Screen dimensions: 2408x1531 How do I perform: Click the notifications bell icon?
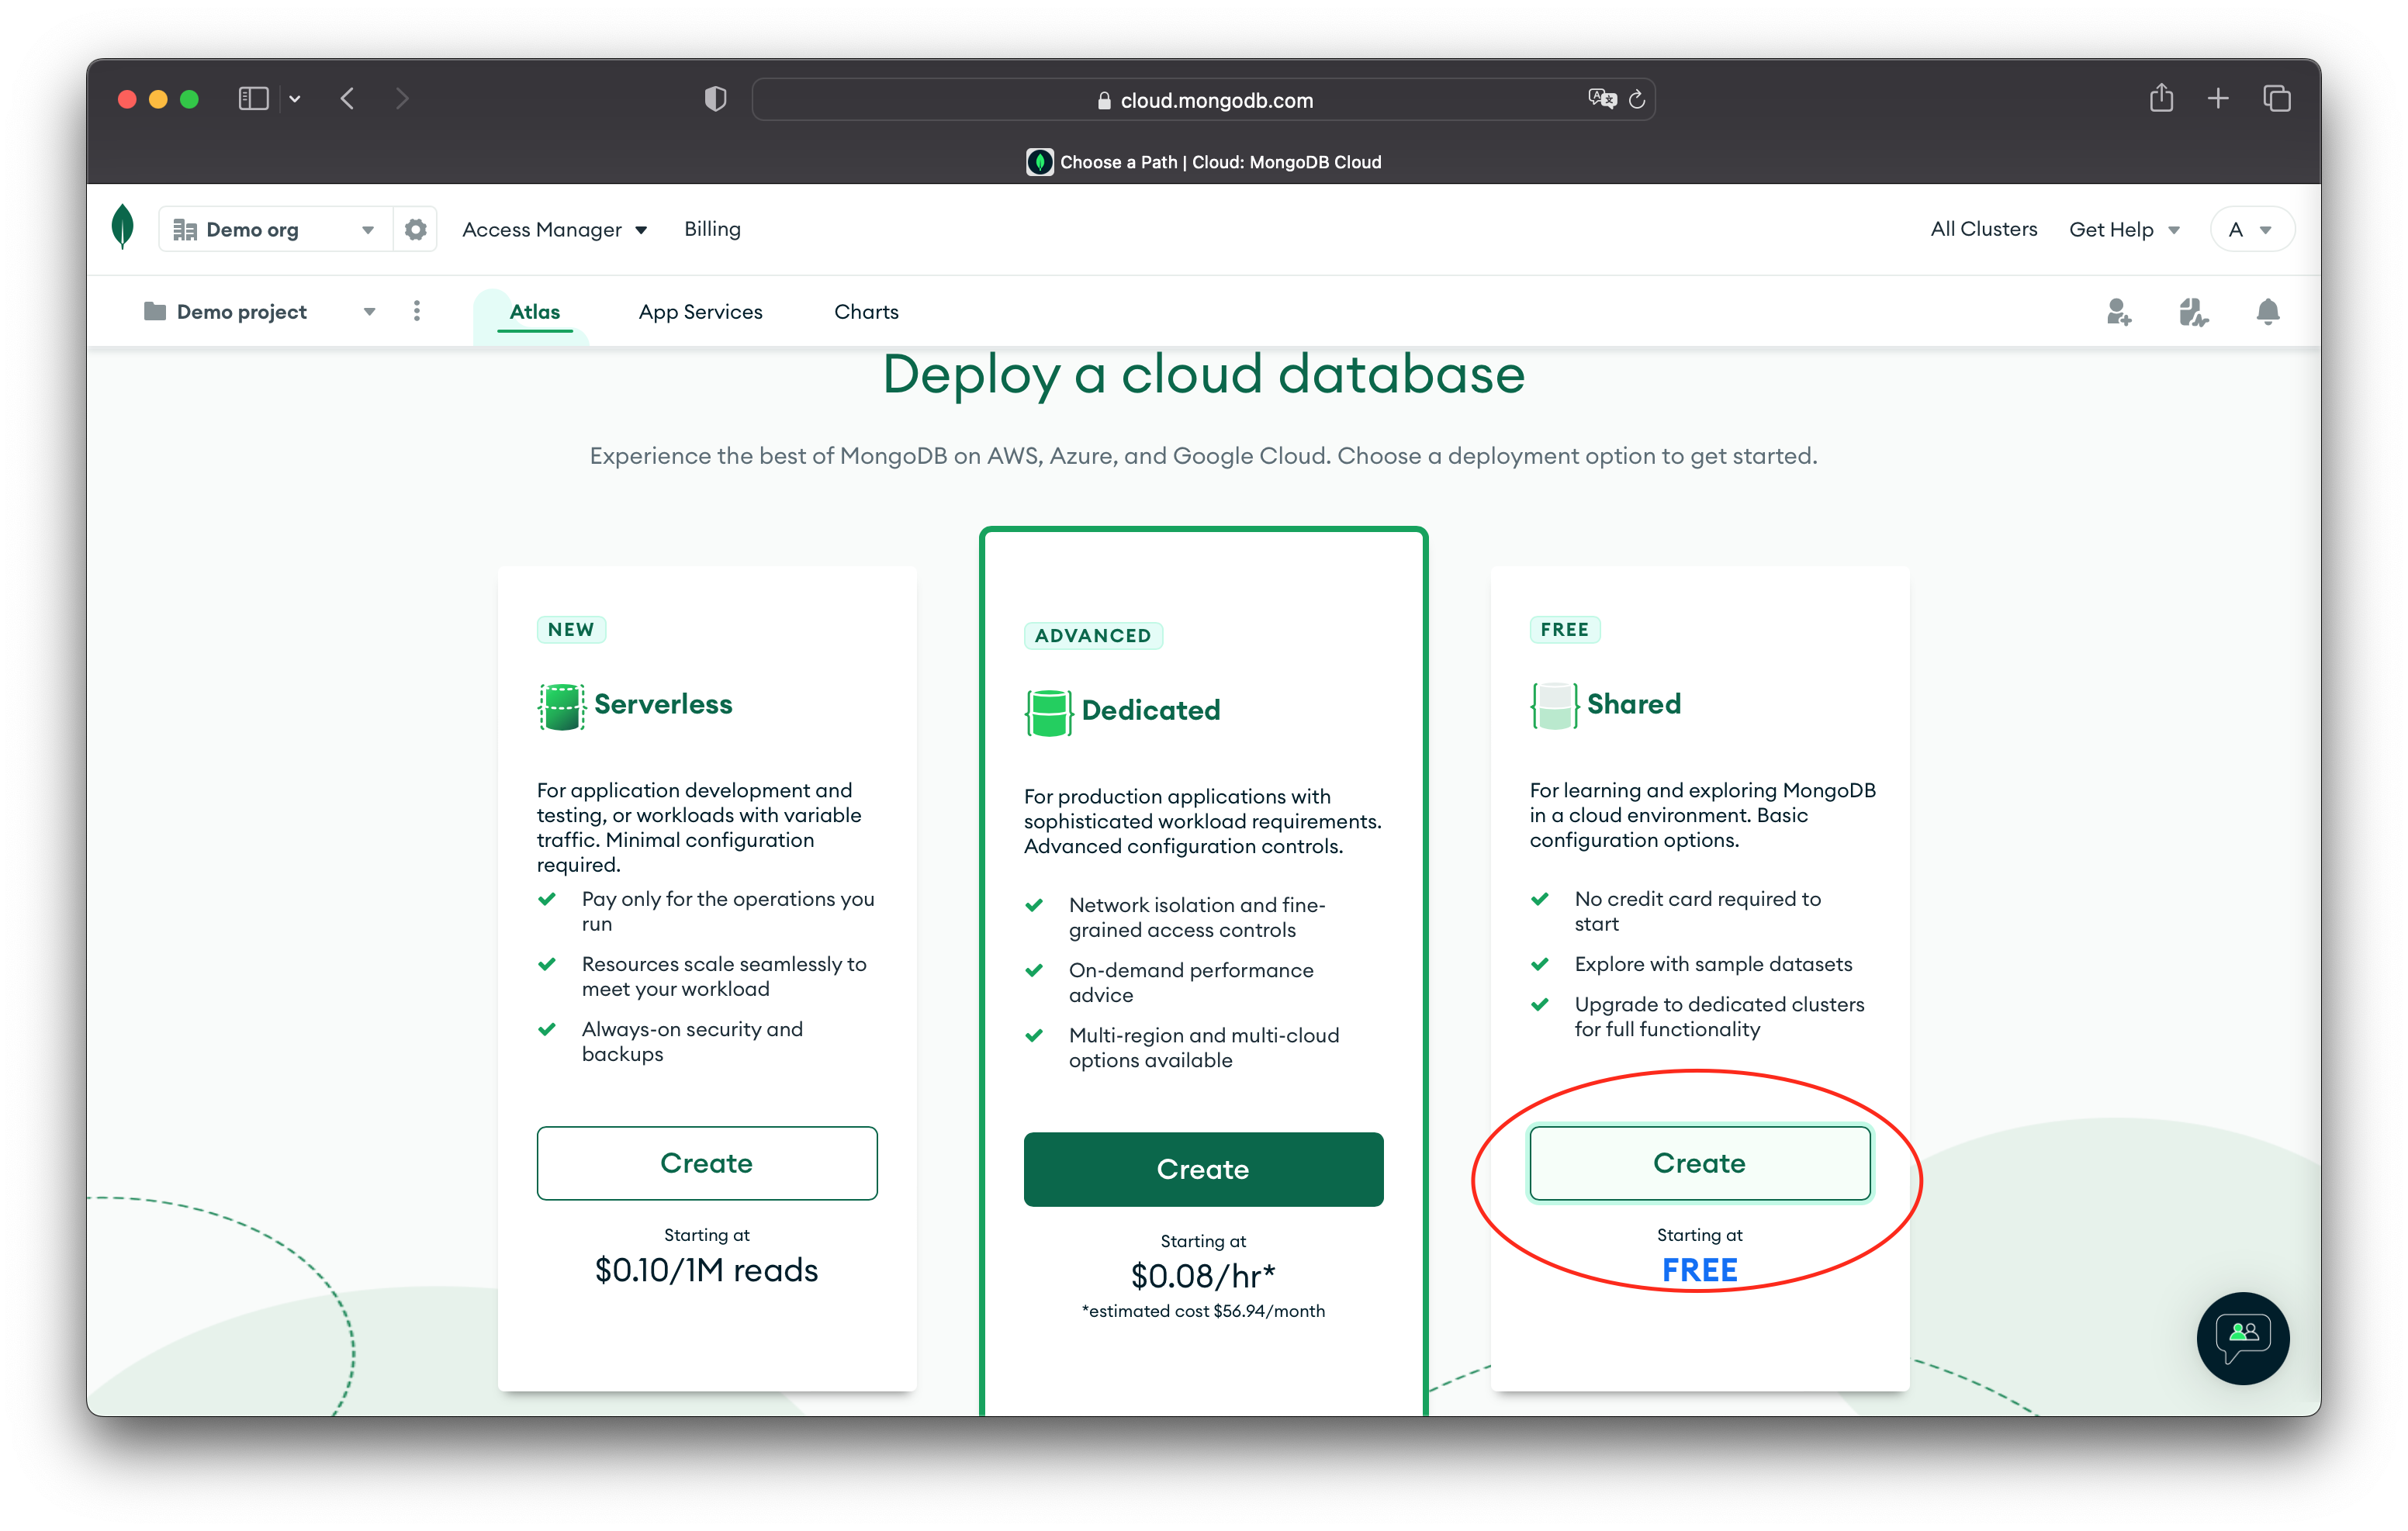pos(2266,312)
